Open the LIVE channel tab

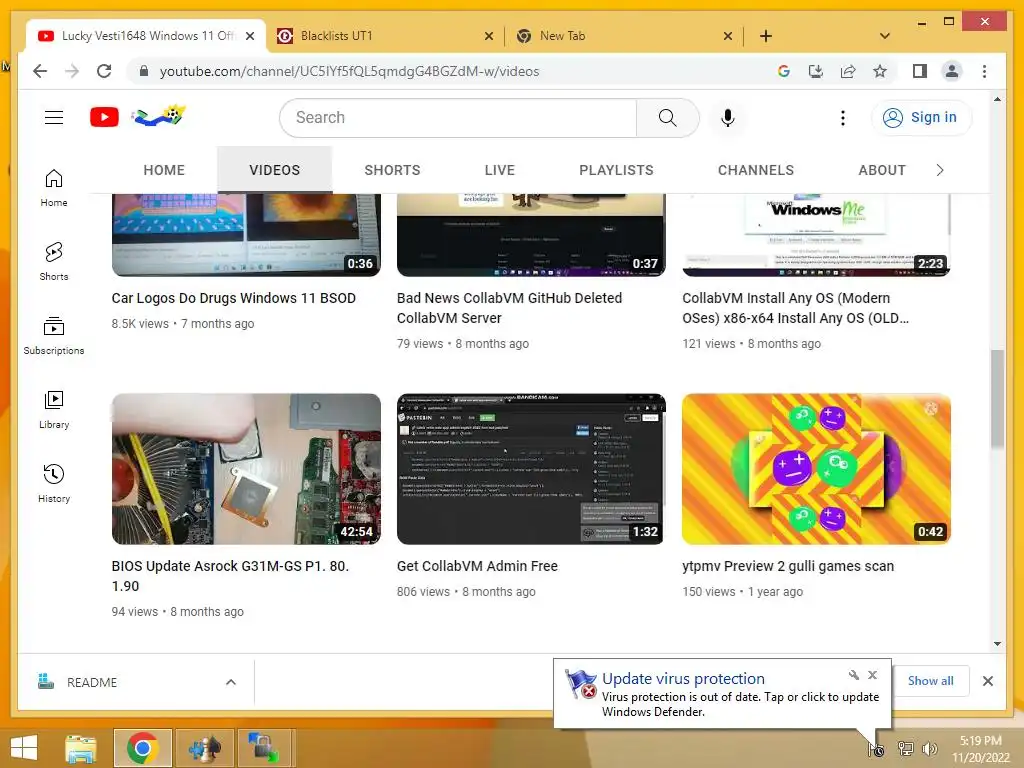(x=500, y=170)
